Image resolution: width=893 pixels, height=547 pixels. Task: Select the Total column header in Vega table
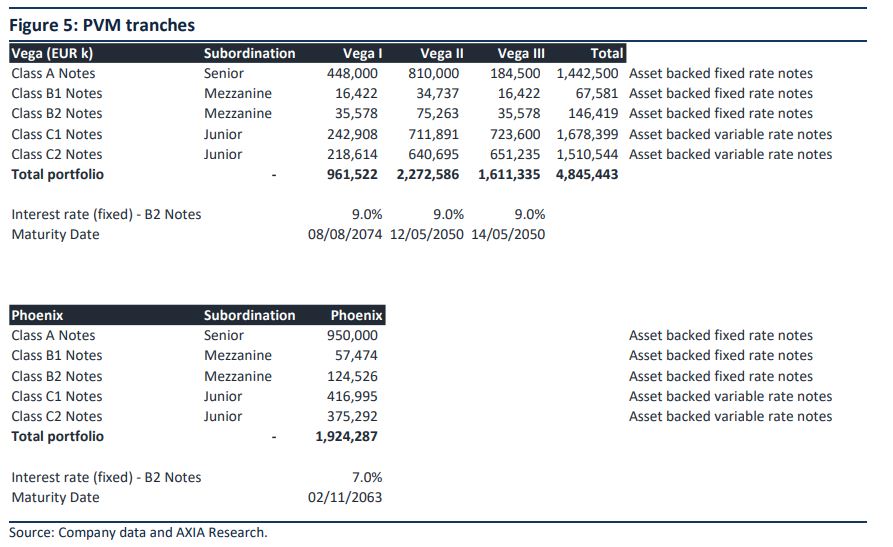(x=607, y=54)
